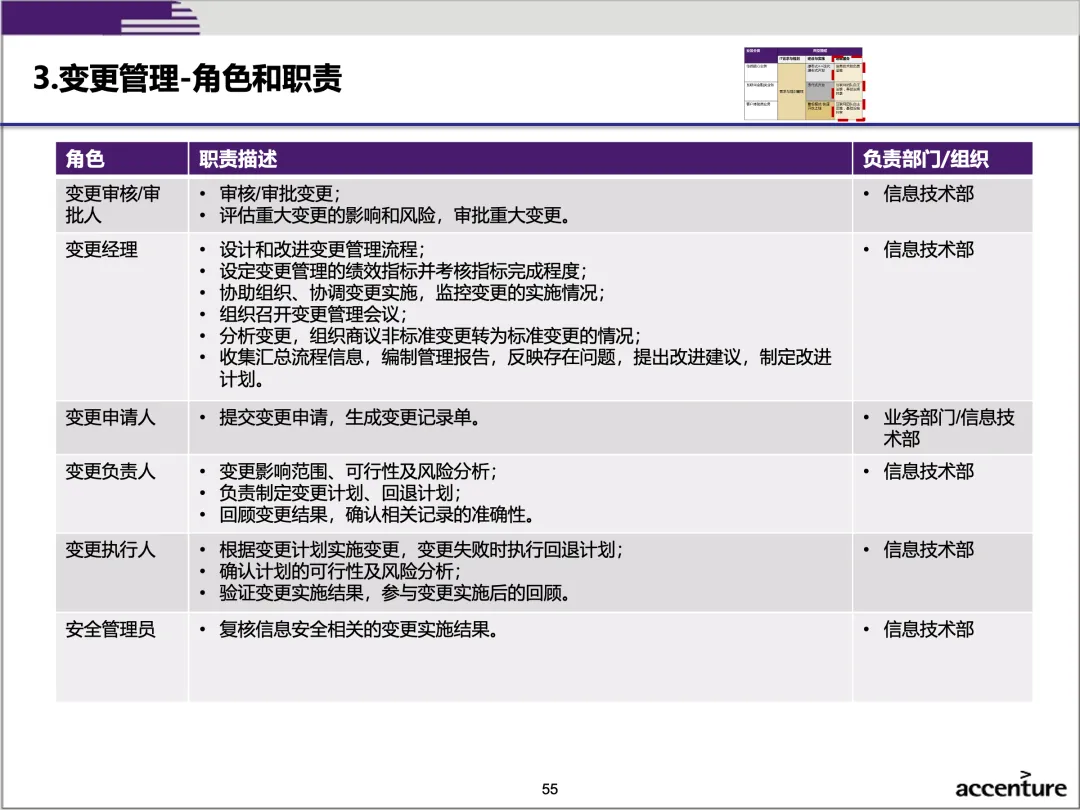Click the line 根据变更计划实施变更
Screen dimensions: 1080x810
421,550
